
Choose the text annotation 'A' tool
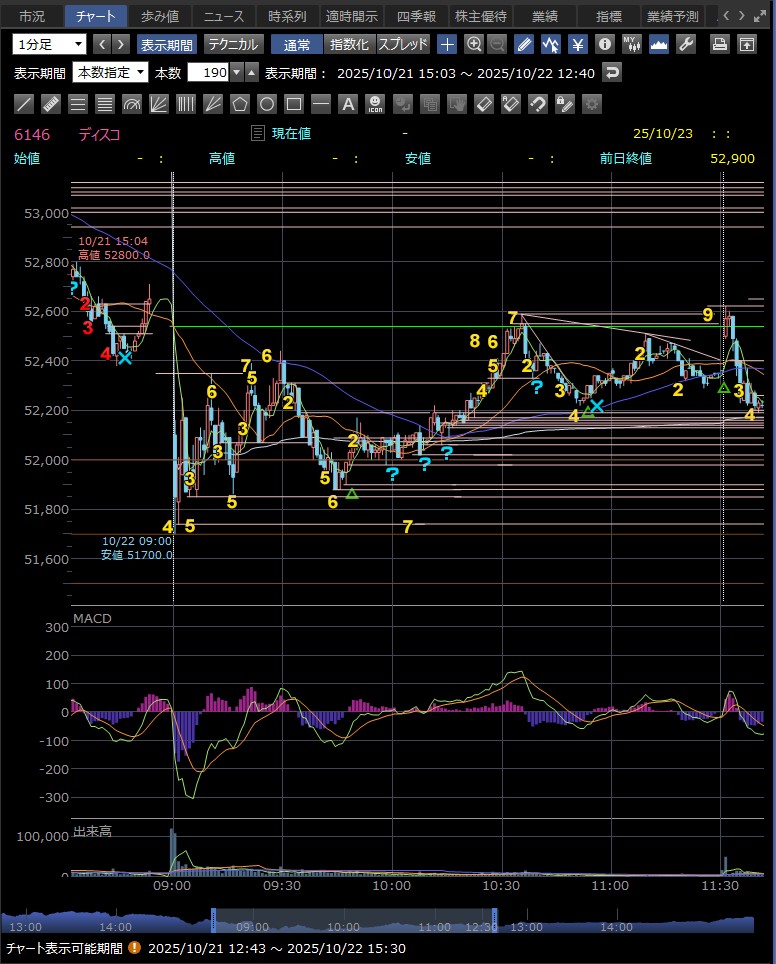348,104
